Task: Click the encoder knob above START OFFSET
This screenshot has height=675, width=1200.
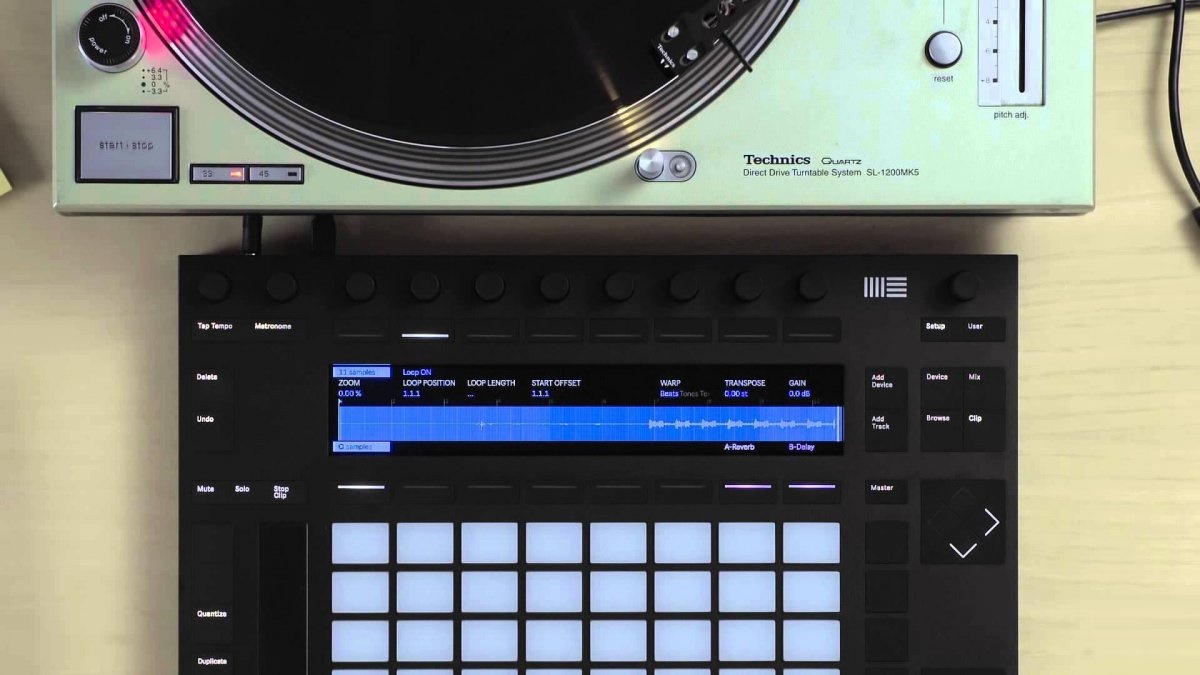Action: [554, 287]
